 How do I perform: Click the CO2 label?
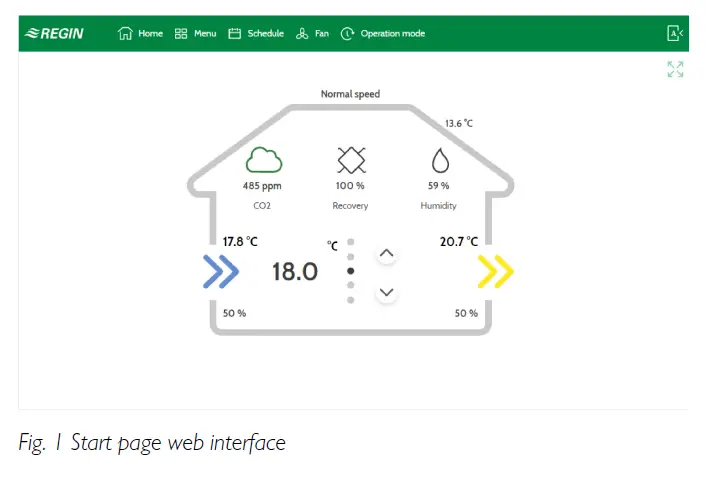point(262,206)
